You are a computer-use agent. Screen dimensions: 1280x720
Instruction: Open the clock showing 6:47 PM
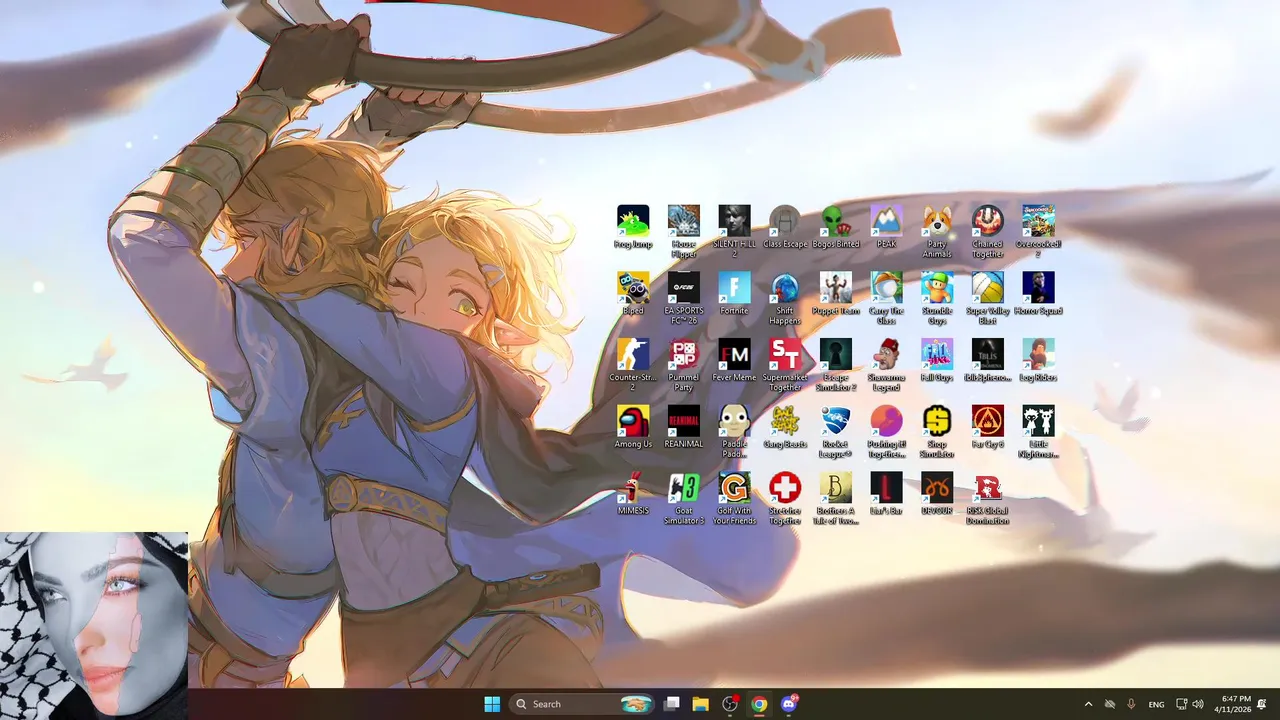[1233, 704]
